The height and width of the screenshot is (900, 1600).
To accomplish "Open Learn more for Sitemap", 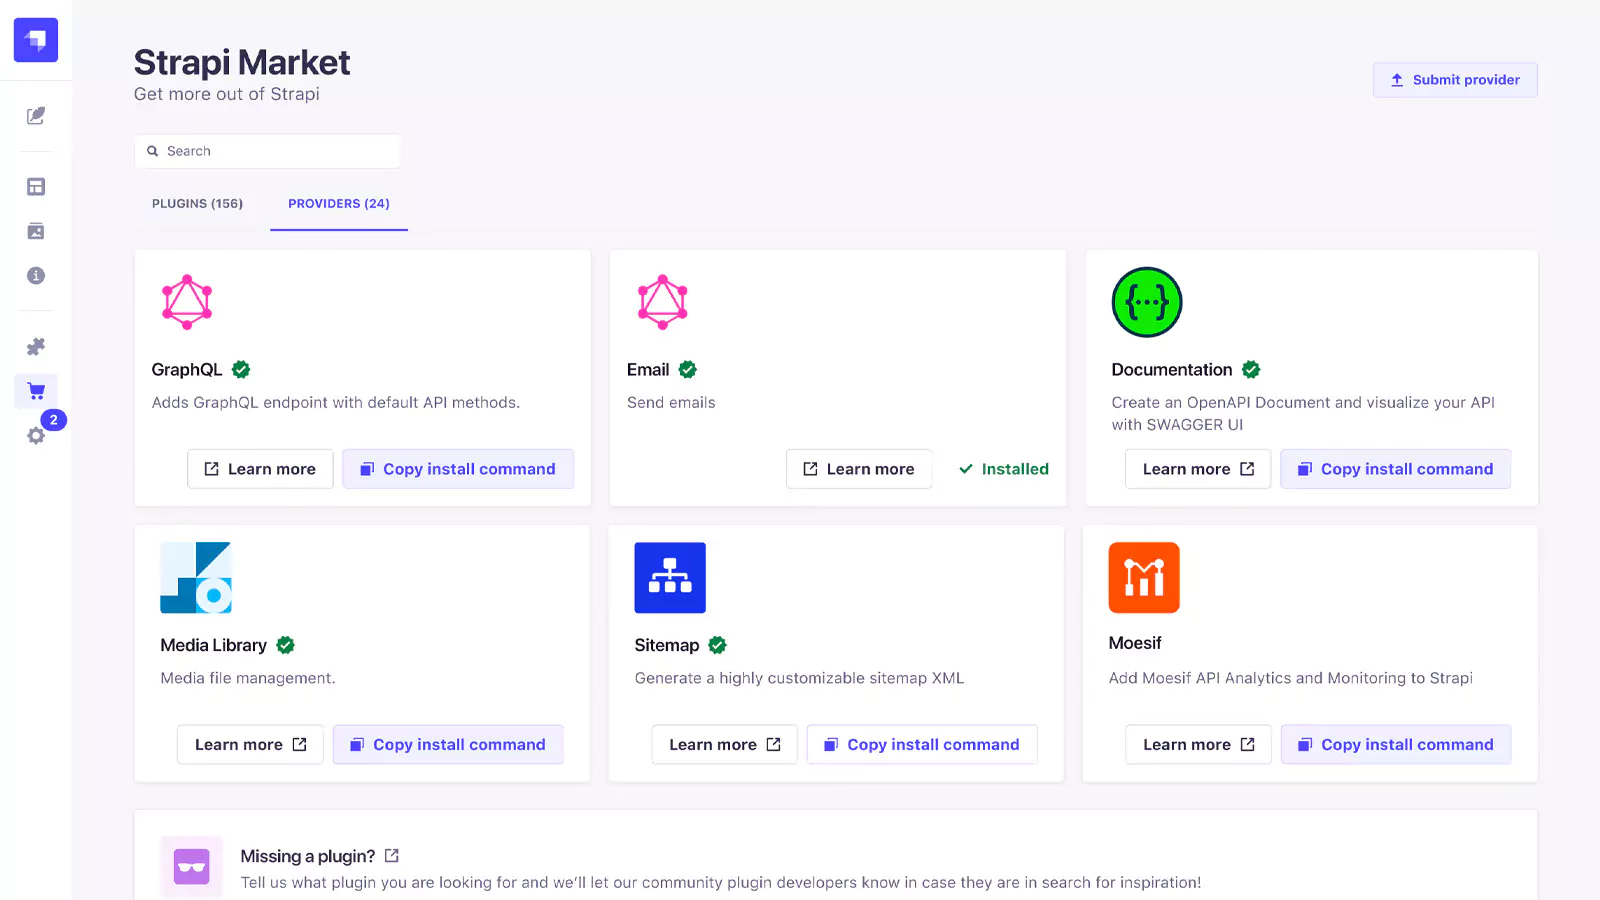I will (x=724, y=745).
